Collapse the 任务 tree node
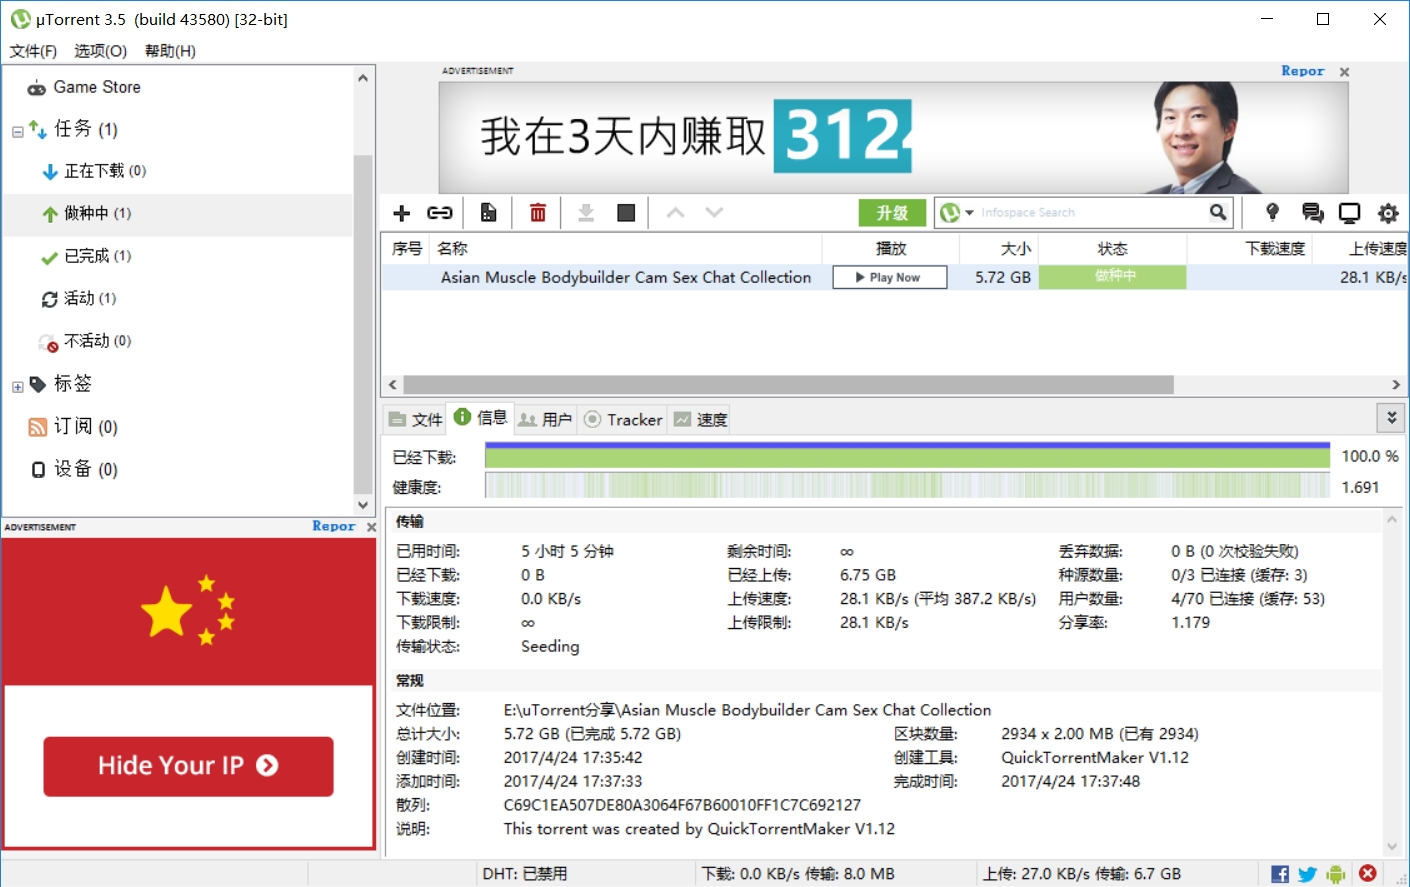The image size is (1410, 887). click(x=17, y=131)
